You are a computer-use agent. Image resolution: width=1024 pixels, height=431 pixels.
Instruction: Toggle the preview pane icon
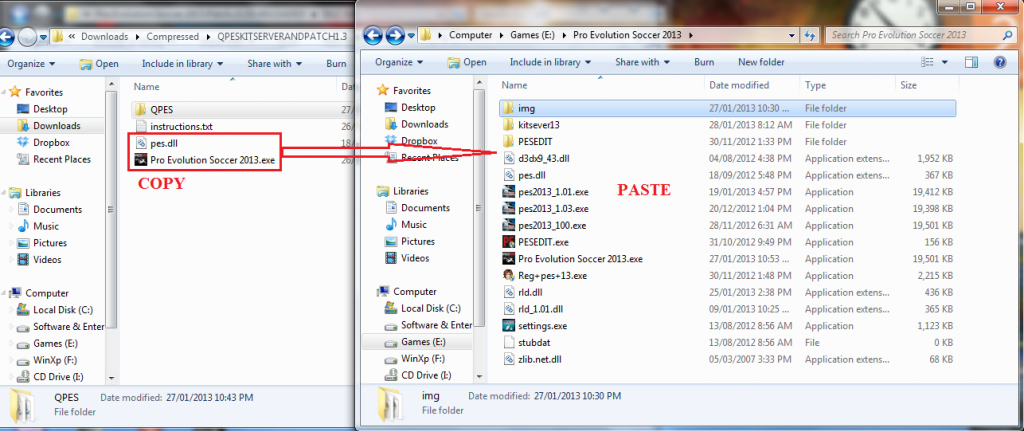(x=972, y=63)
